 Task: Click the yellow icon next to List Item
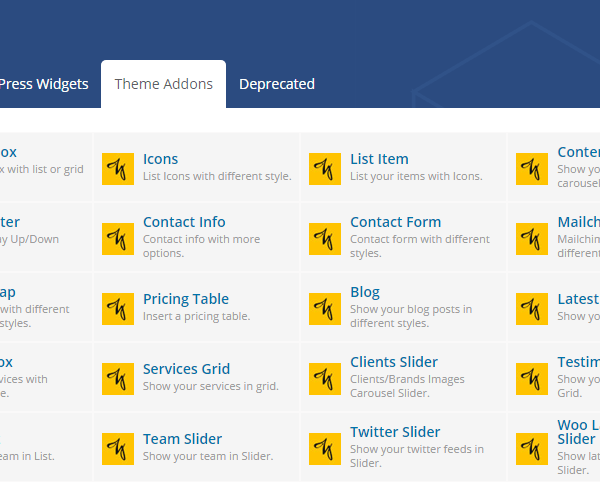coord(325,168)
